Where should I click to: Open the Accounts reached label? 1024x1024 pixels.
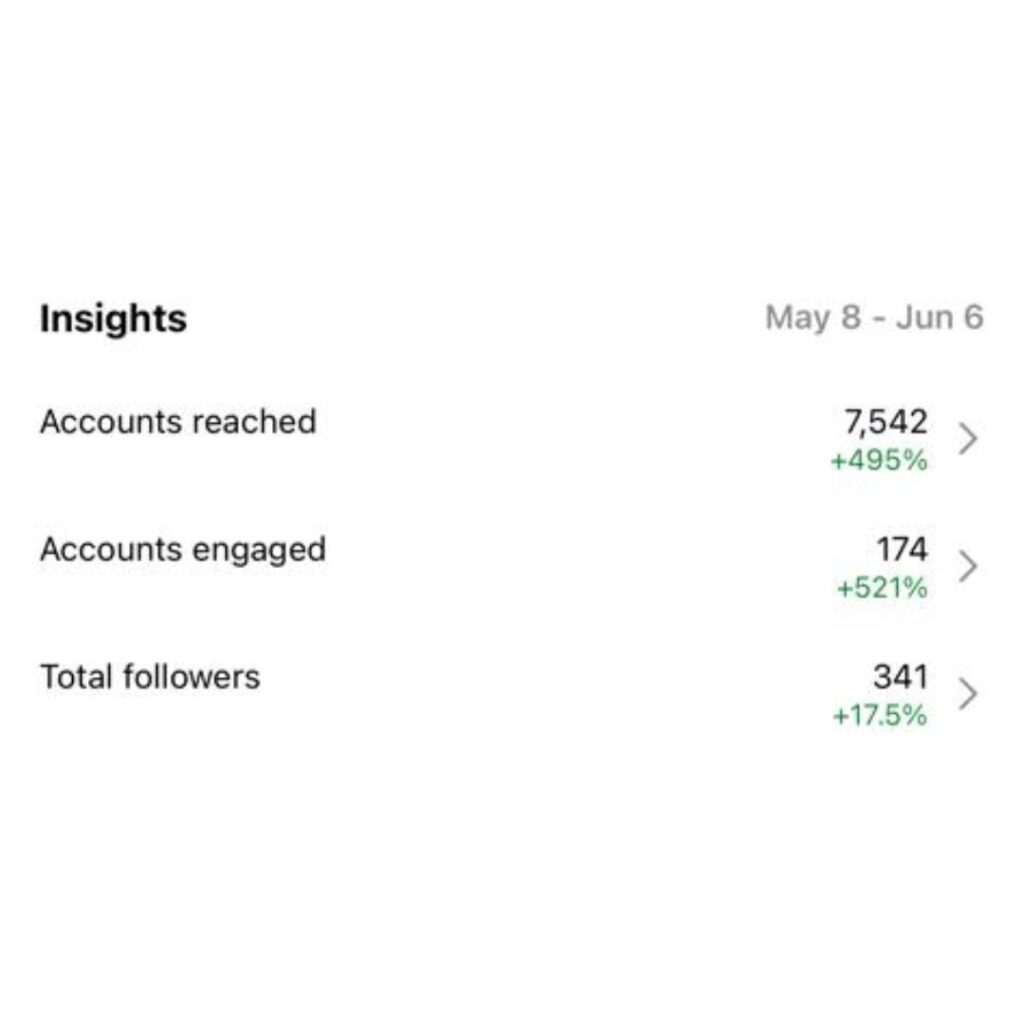click(x=178, y=422)
